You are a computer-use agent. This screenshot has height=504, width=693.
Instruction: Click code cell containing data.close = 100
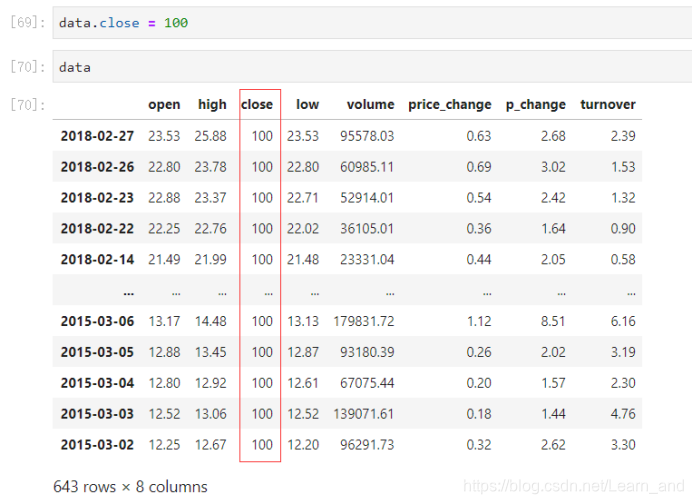pyautogui.click(x=372, y=23)
